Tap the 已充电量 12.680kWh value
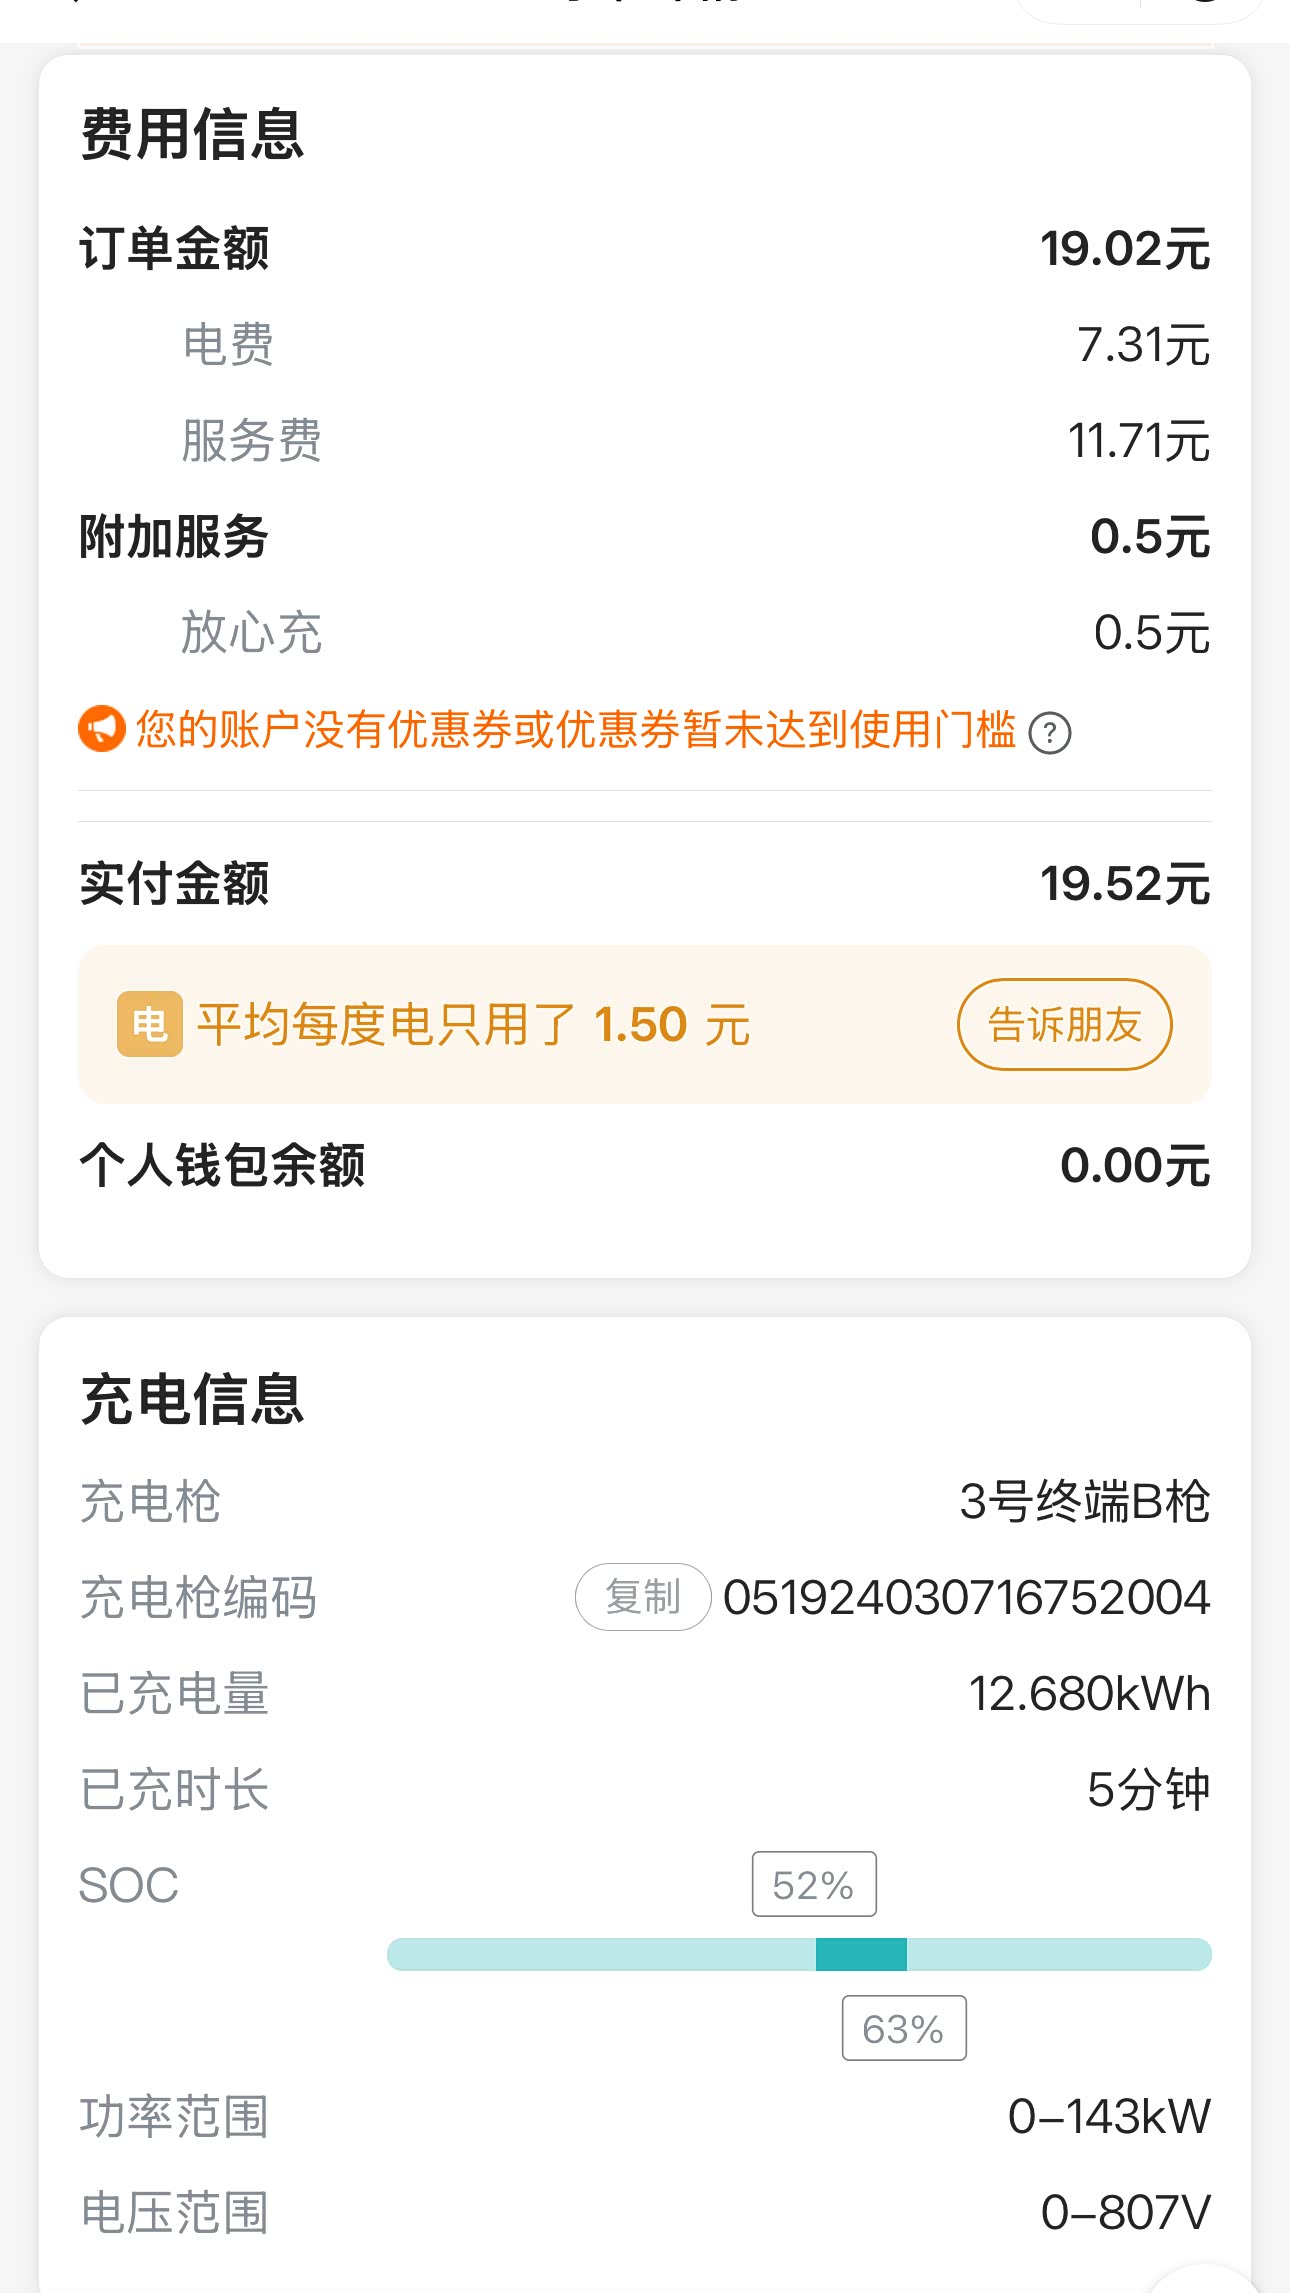 (x=1089, y=1694)
